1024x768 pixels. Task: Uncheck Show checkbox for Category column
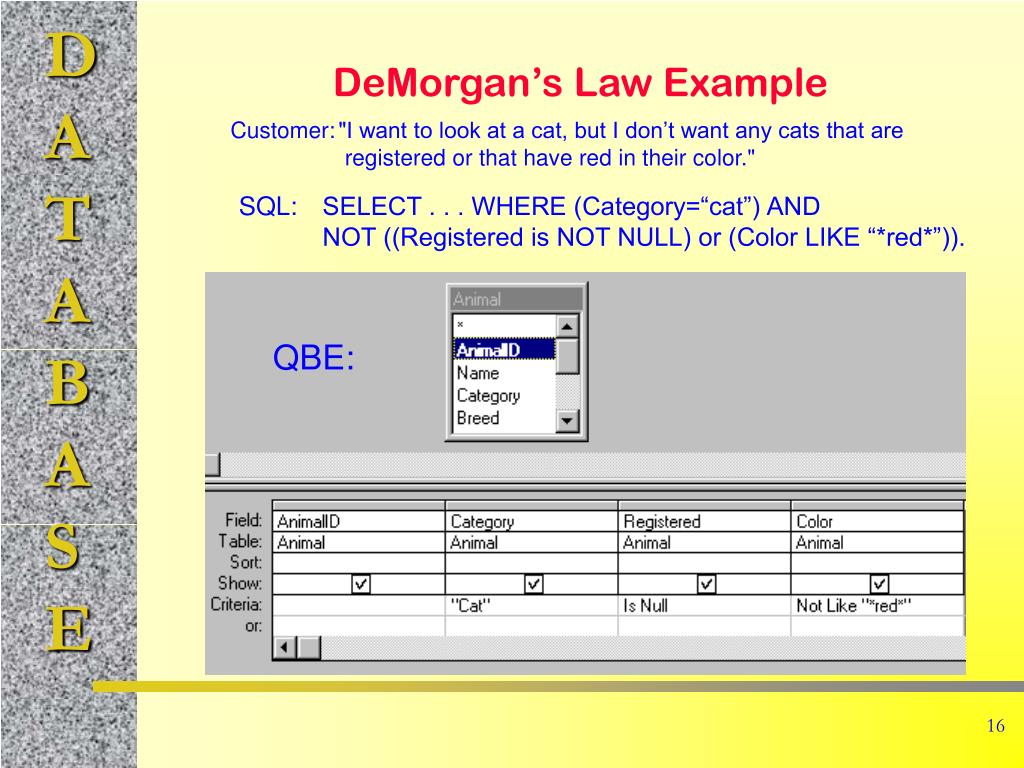[x=534, y=584]
